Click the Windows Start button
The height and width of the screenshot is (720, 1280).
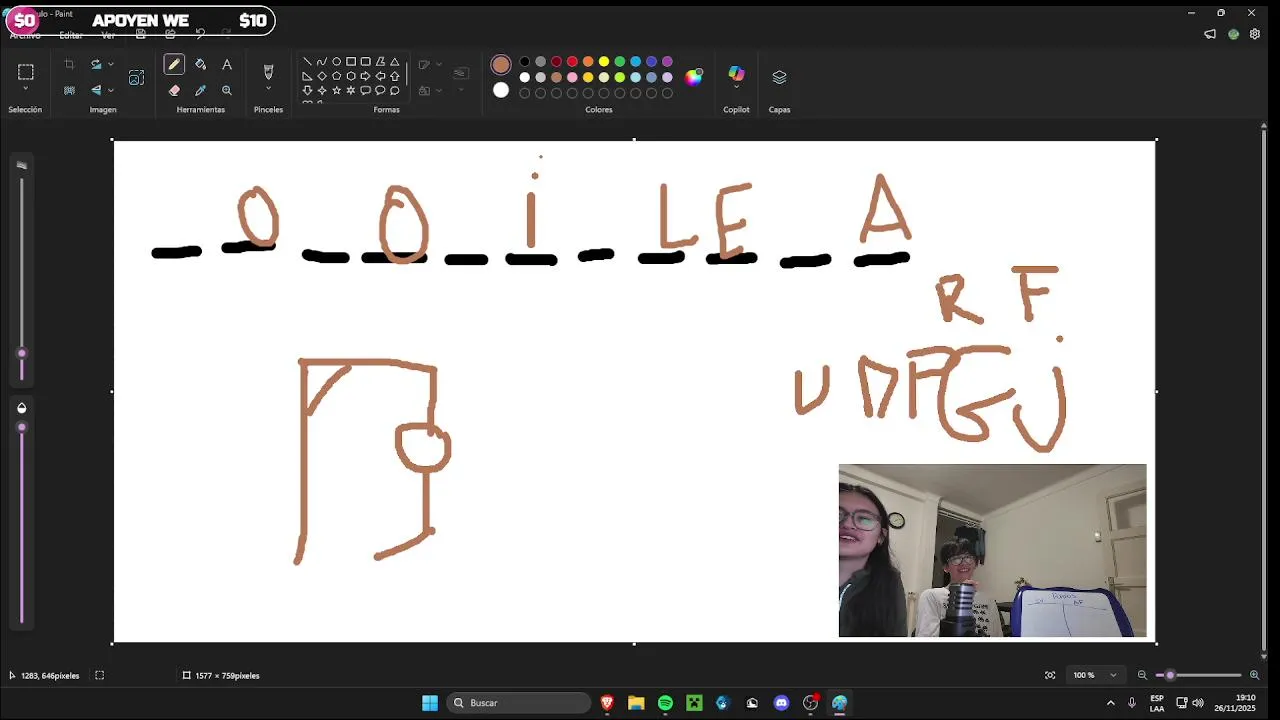pyautogui.click(x=430, y=703)
